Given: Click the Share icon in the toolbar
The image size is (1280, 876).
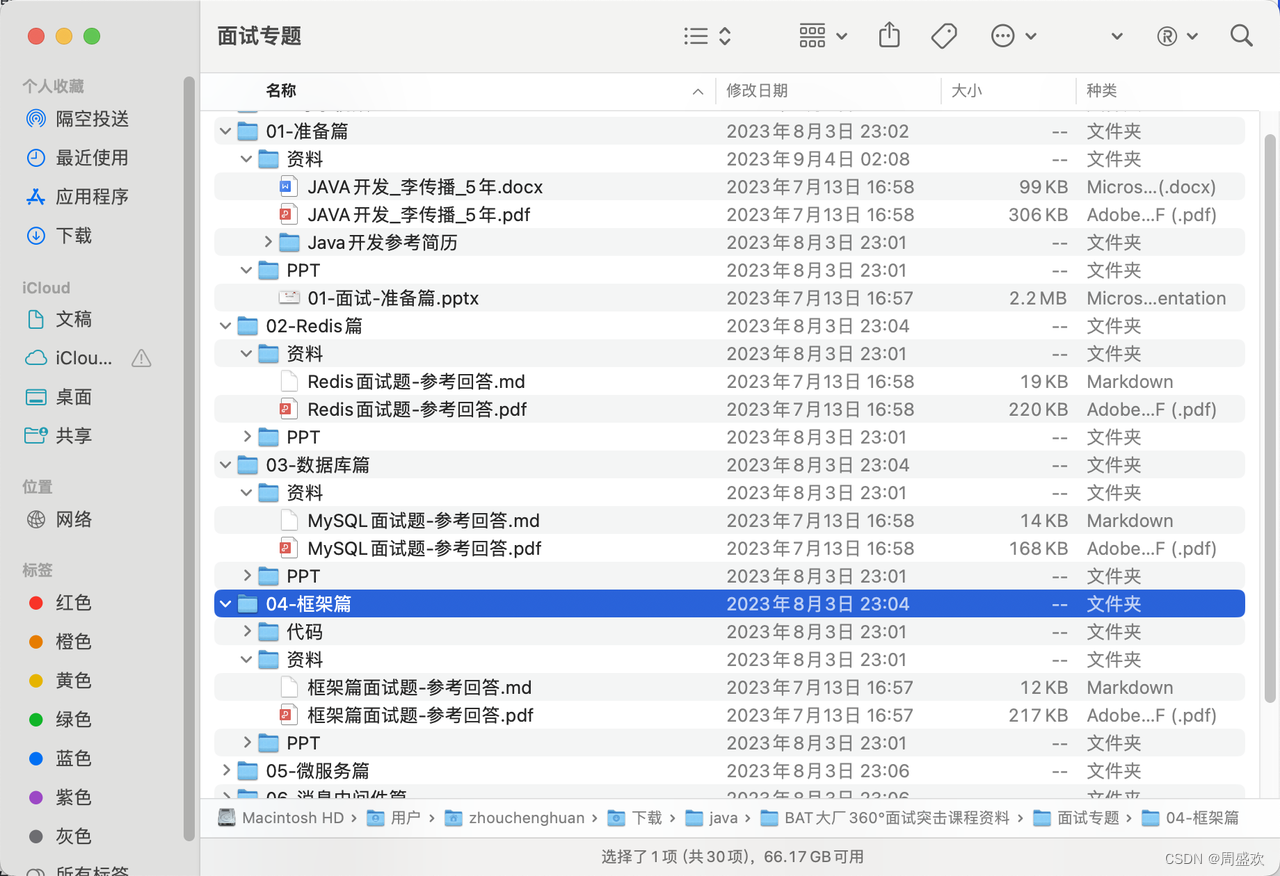Looking at the screenshot, I should tap(889, 35).
